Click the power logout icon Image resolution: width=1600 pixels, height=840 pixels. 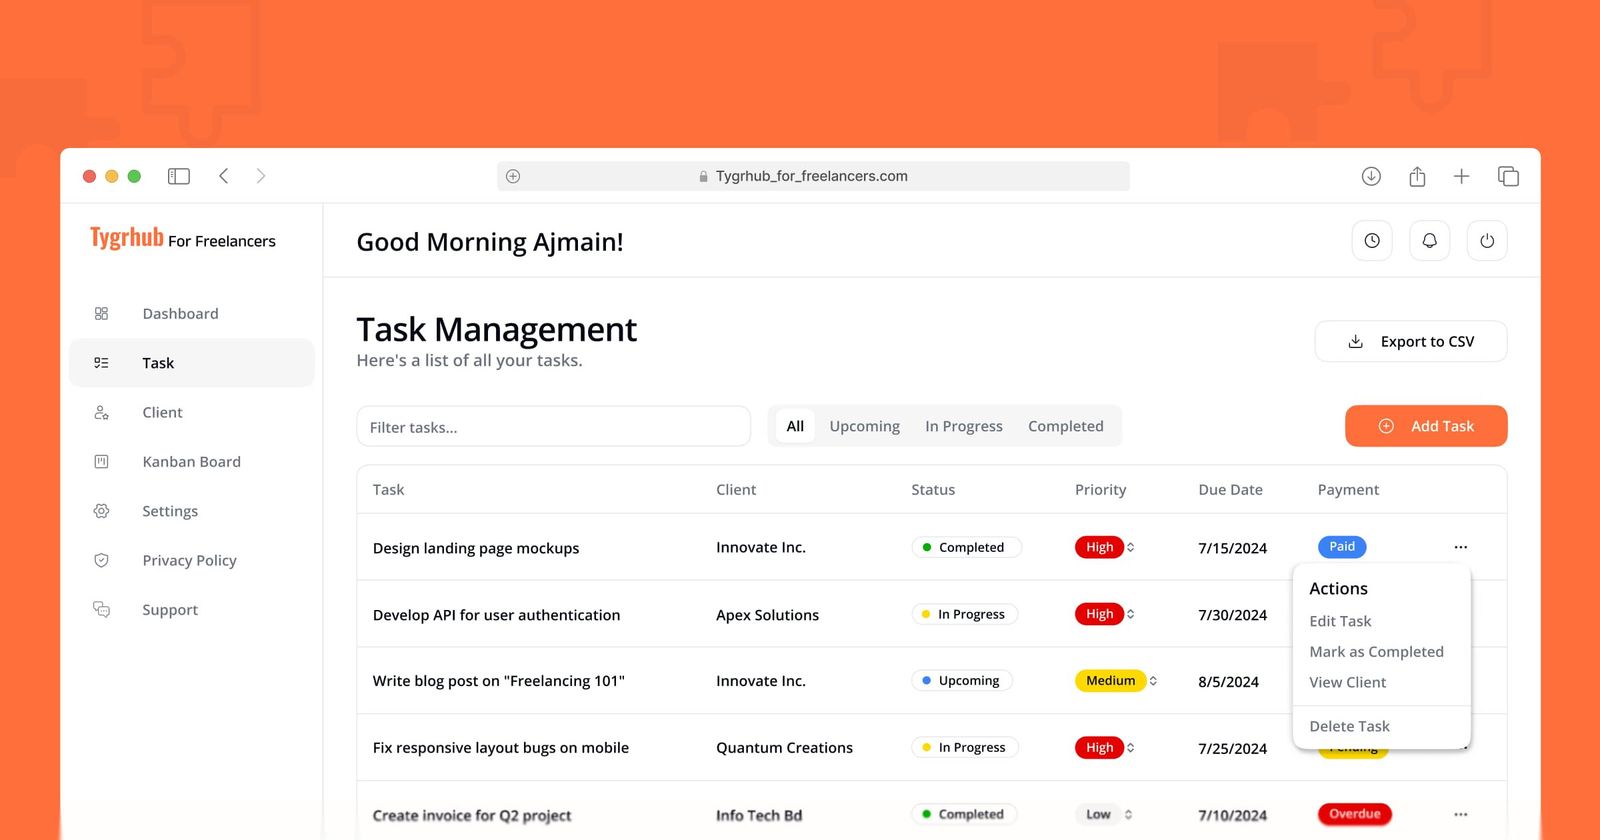1487,241
